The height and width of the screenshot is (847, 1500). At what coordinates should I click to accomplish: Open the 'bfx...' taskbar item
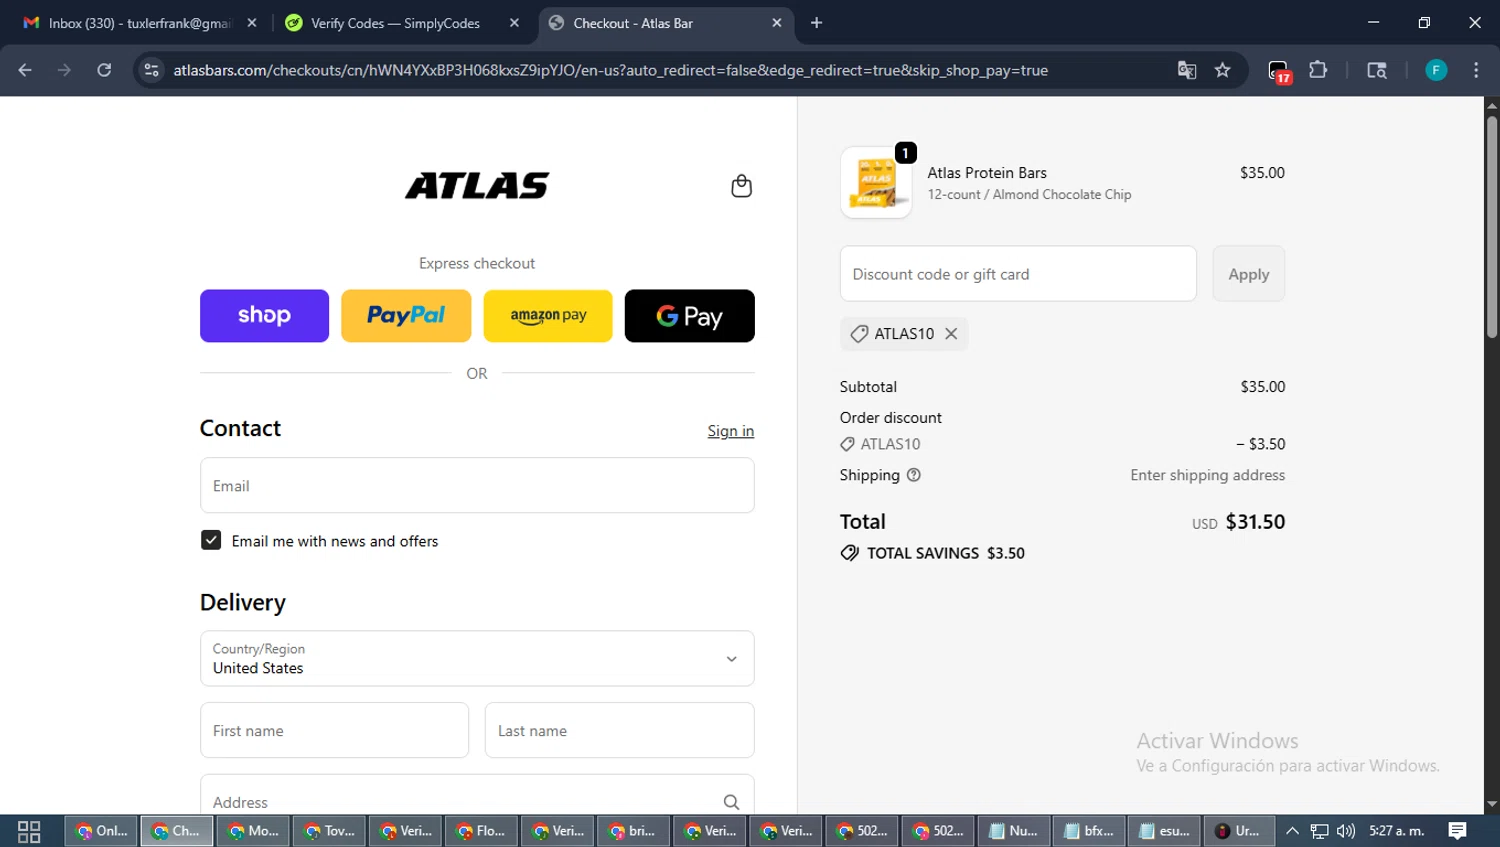click(x=1089, y=831)
